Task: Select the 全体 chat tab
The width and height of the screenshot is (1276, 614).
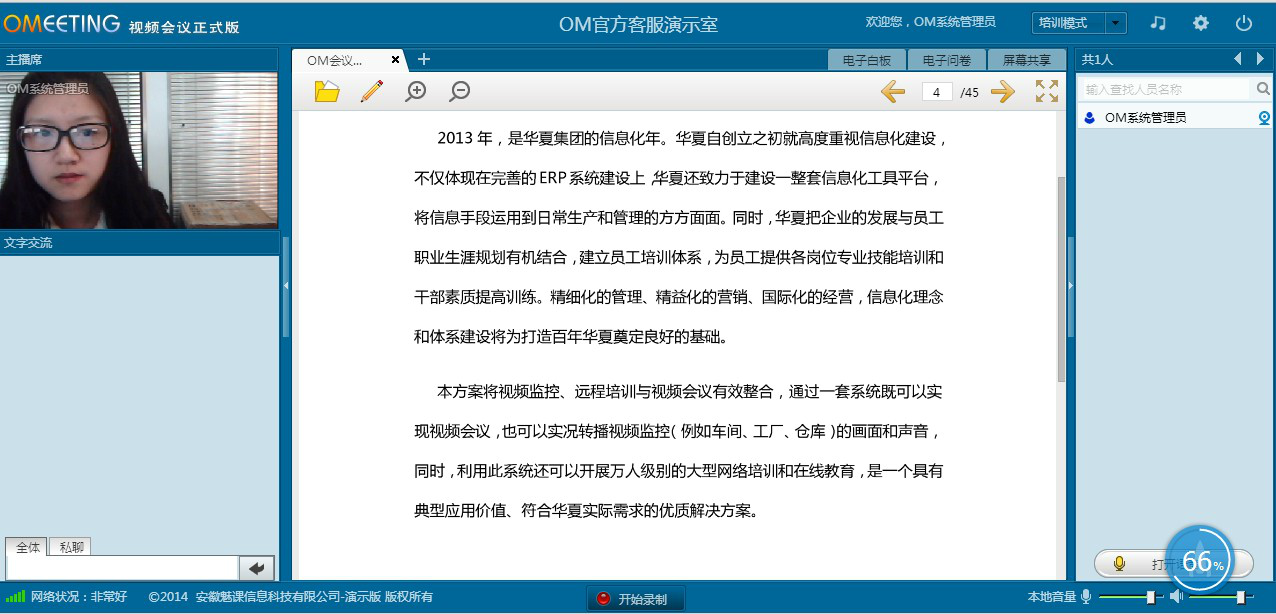Action: 27,547
